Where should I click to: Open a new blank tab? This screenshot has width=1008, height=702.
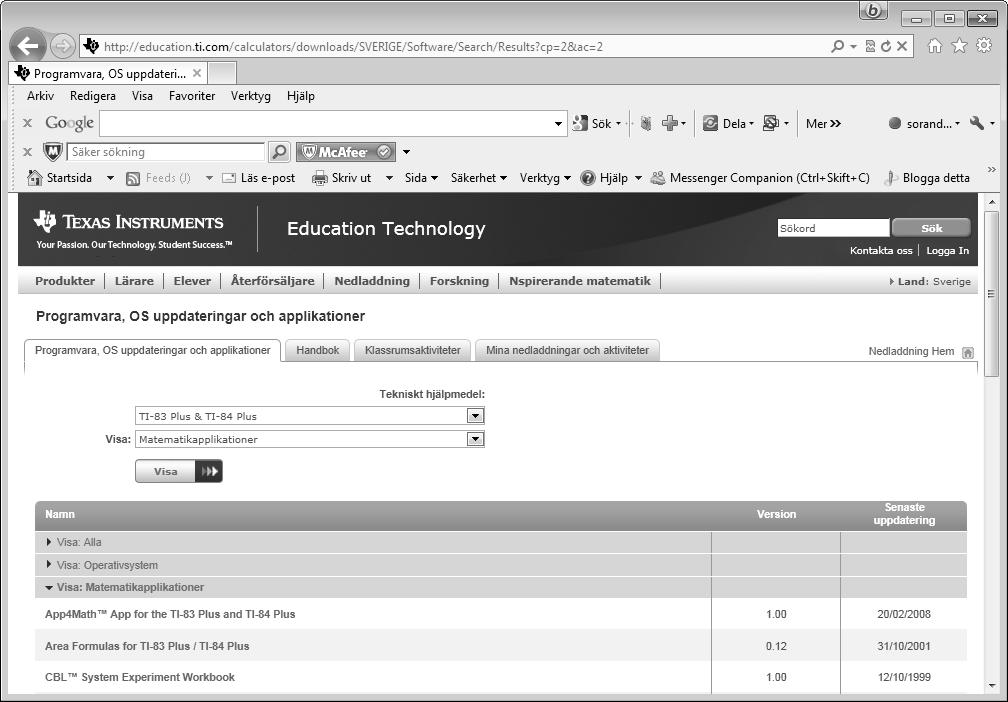click(x=222, y=73)
